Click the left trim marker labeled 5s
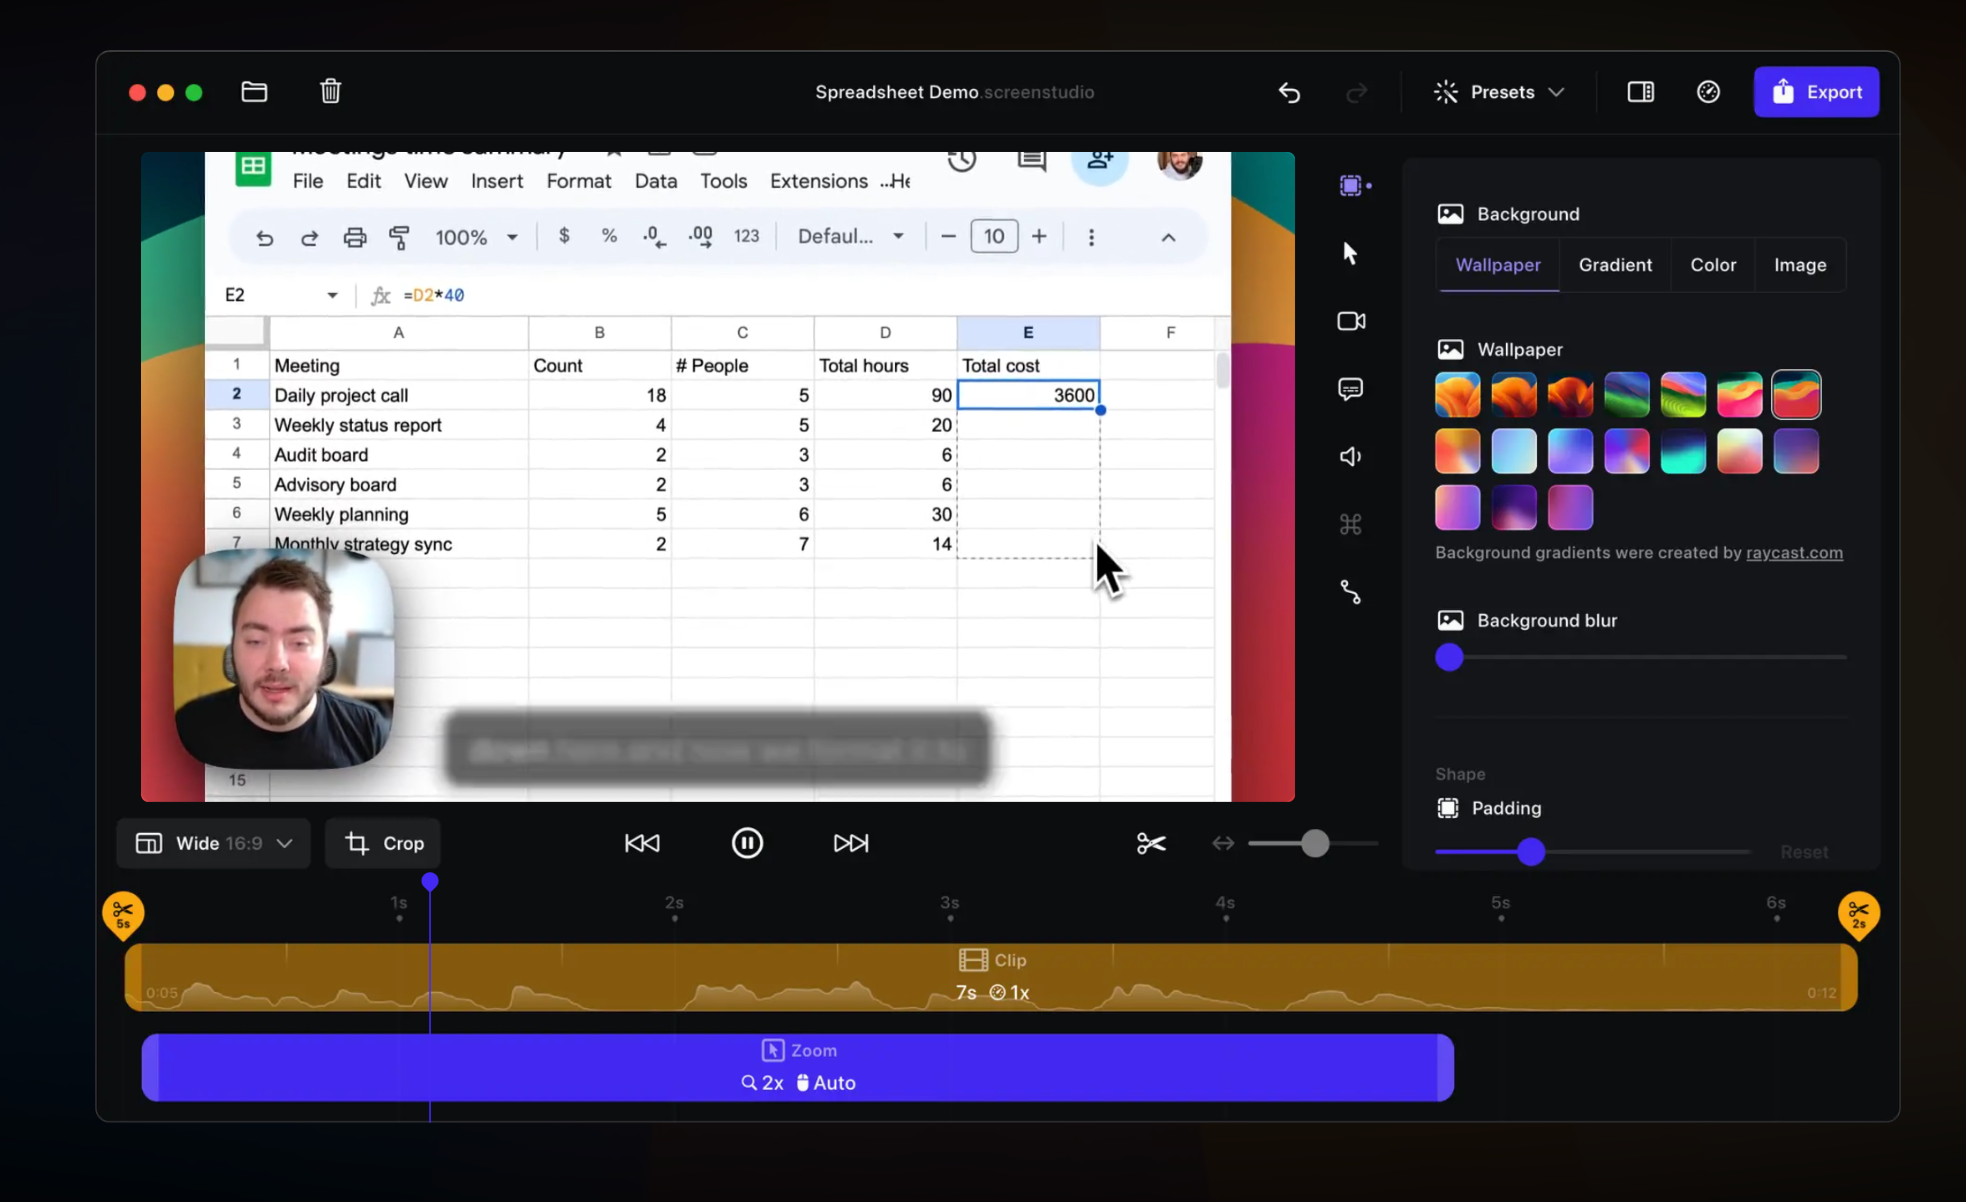Image resolution: width=1966 pixels, height=1202 pixels. click(x=123, y=914)
